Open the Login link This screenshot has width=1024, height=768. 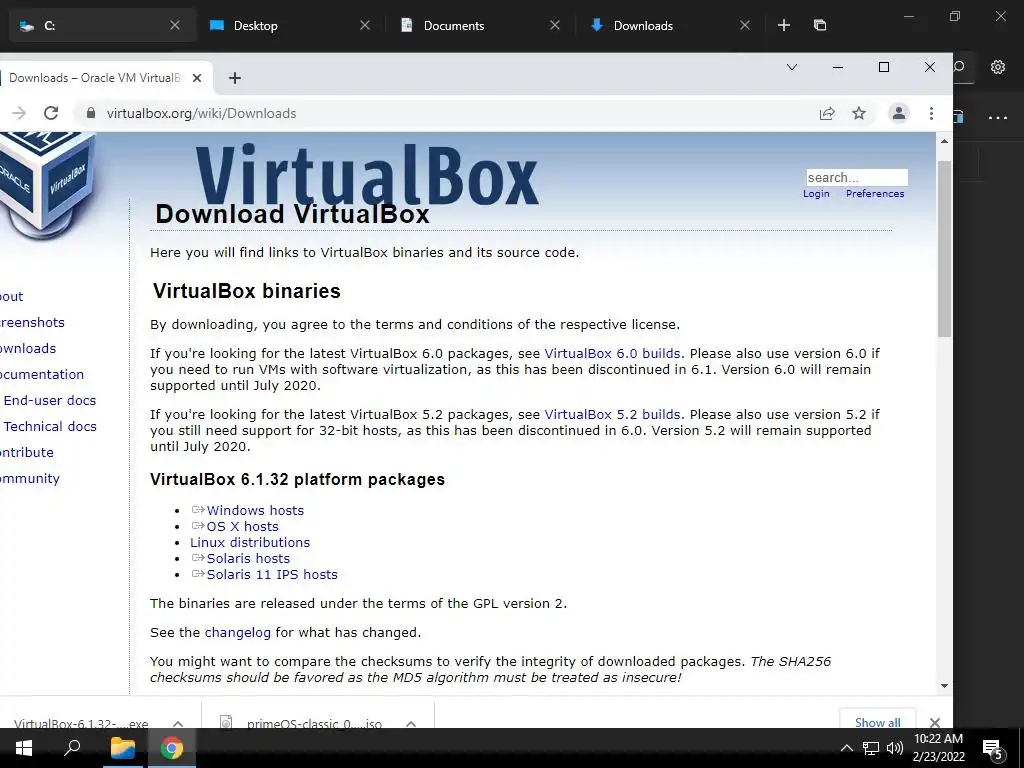click(816, 193)
